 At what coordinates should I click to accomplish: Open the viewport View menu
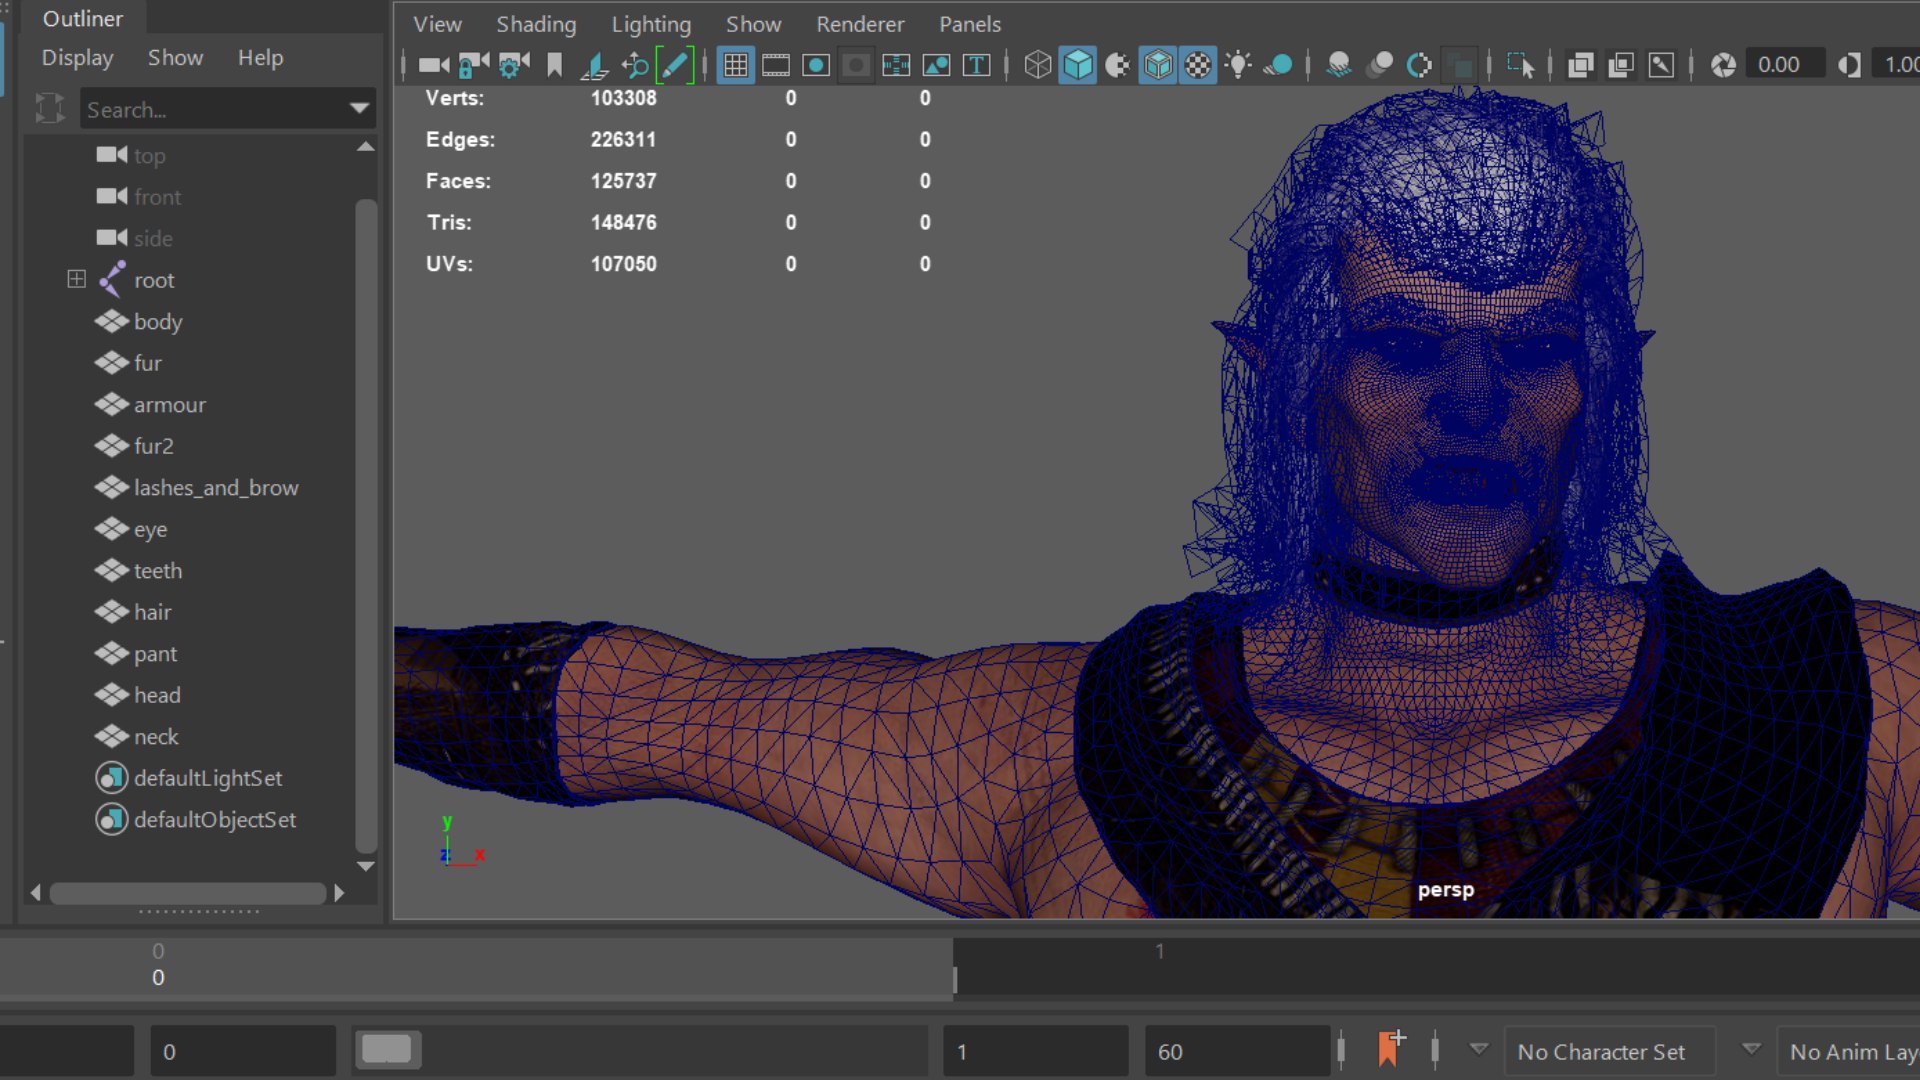coord(437,24)
